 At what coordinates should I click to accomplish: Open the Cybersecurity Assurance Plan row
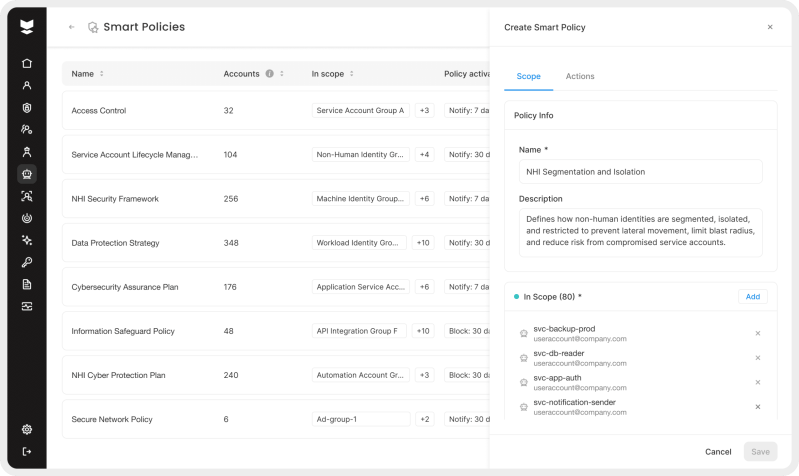pos(276,287)
